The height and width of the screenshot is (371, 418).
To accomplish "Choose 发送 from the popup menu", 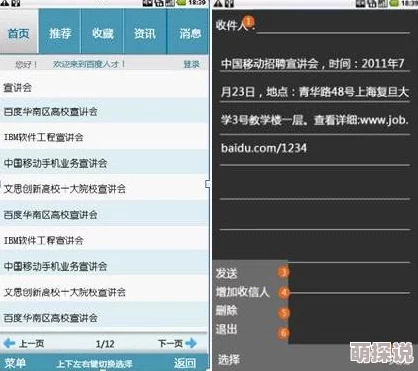I will pyautogui.click(x=226, y=273).
